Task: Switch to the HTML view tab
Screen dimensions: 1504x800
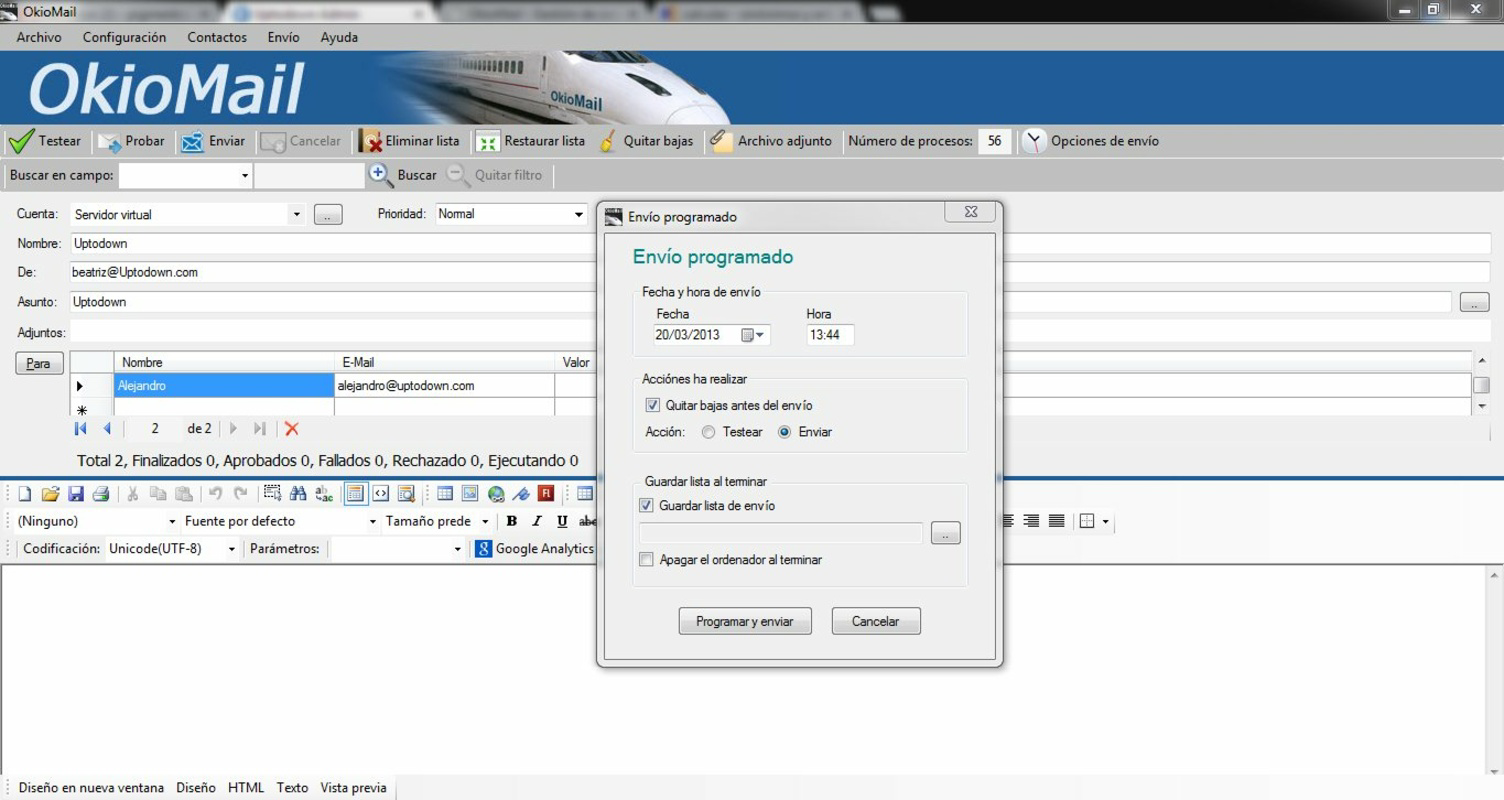Action: (x=246, y=788)
